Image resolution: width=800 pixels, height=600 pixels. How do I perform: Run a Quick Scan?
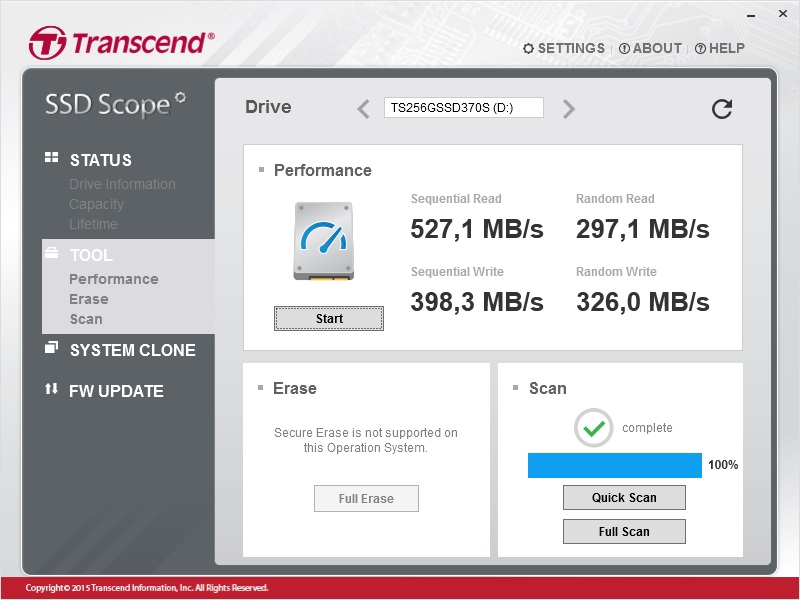(x=624, y=497)
